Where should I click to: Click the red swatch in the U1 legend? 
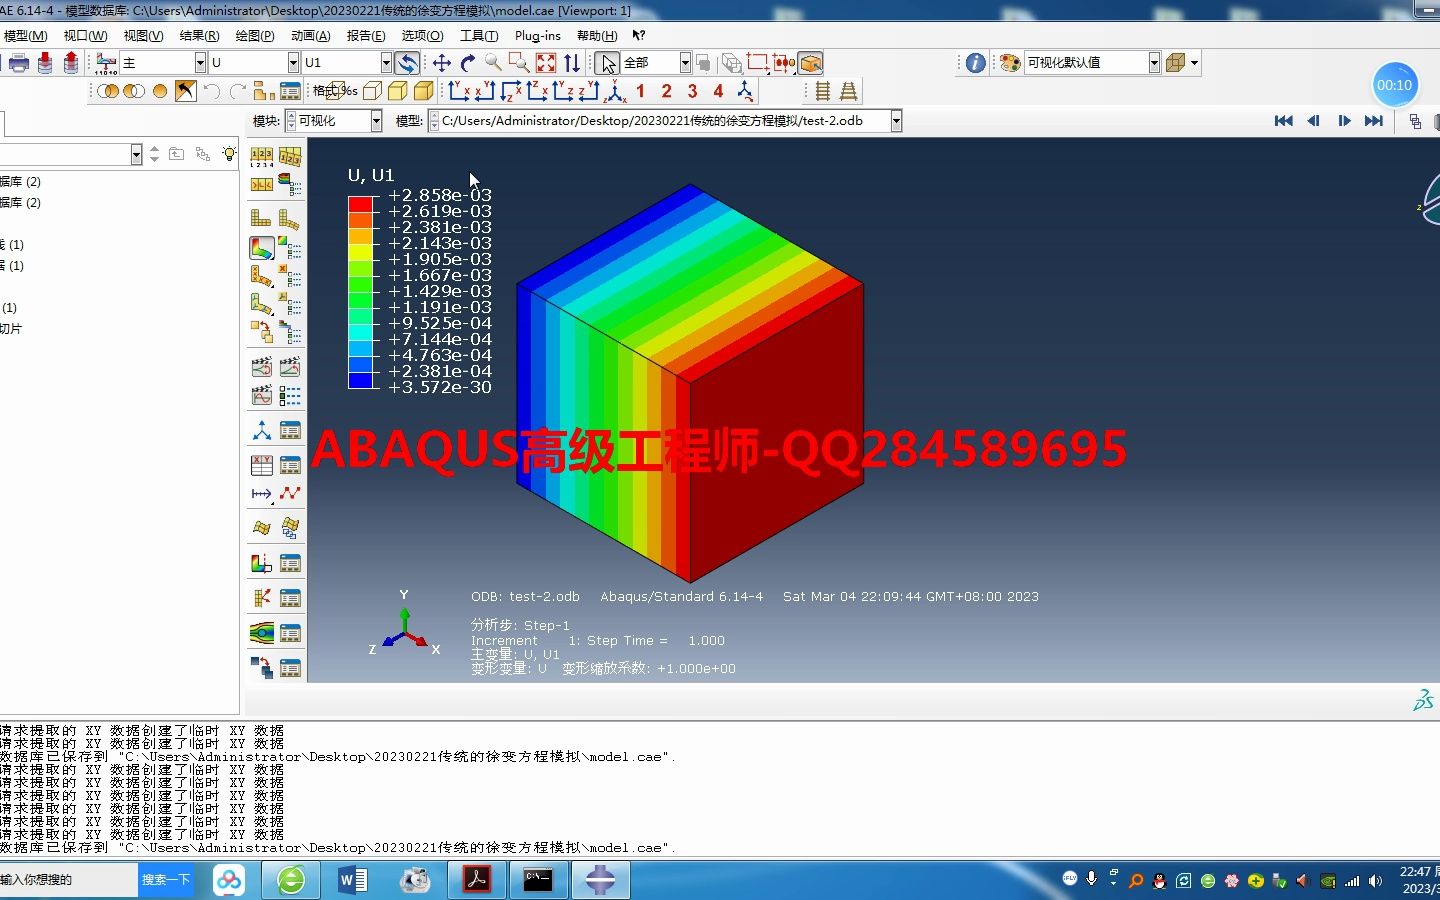click(x=360, y=204)
